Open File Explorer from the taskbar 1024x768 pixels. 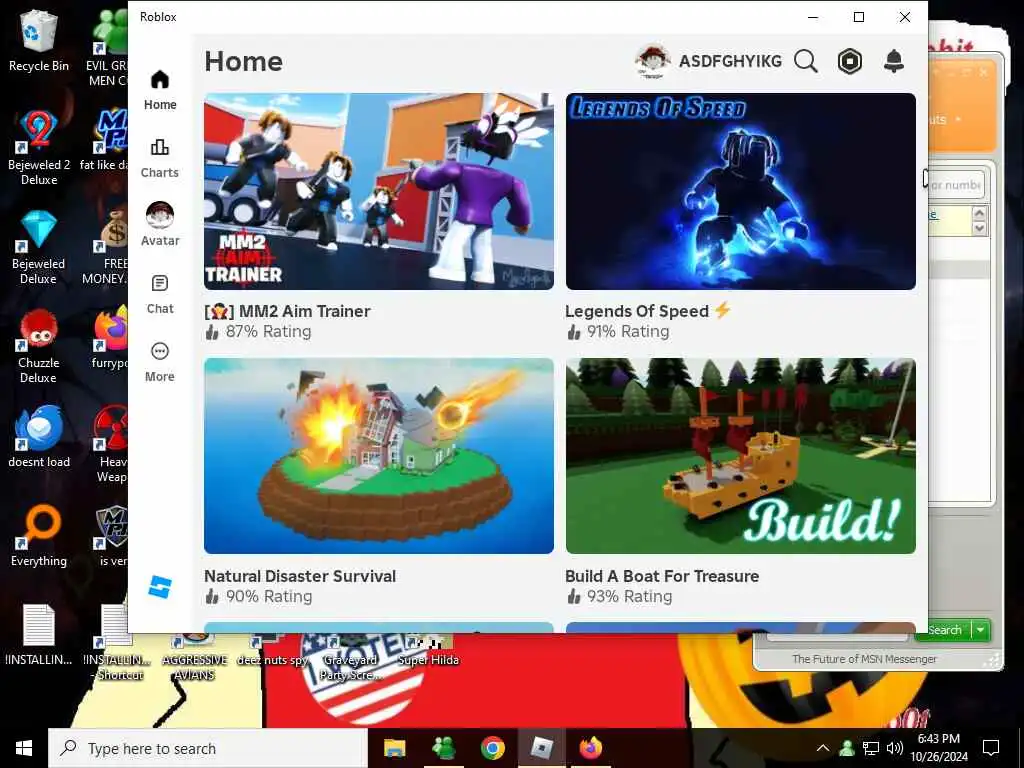(x=394, y=748)
